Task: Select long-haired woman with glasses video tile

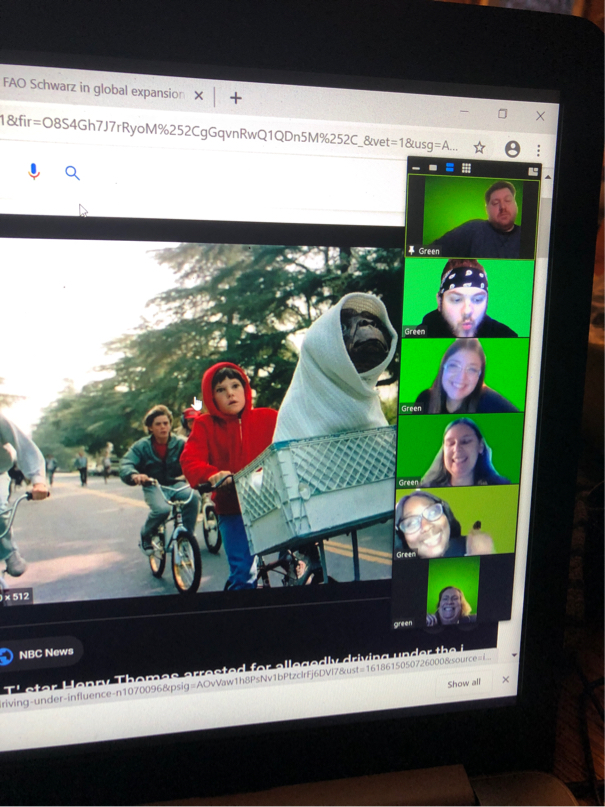Action: click(465, 376)
